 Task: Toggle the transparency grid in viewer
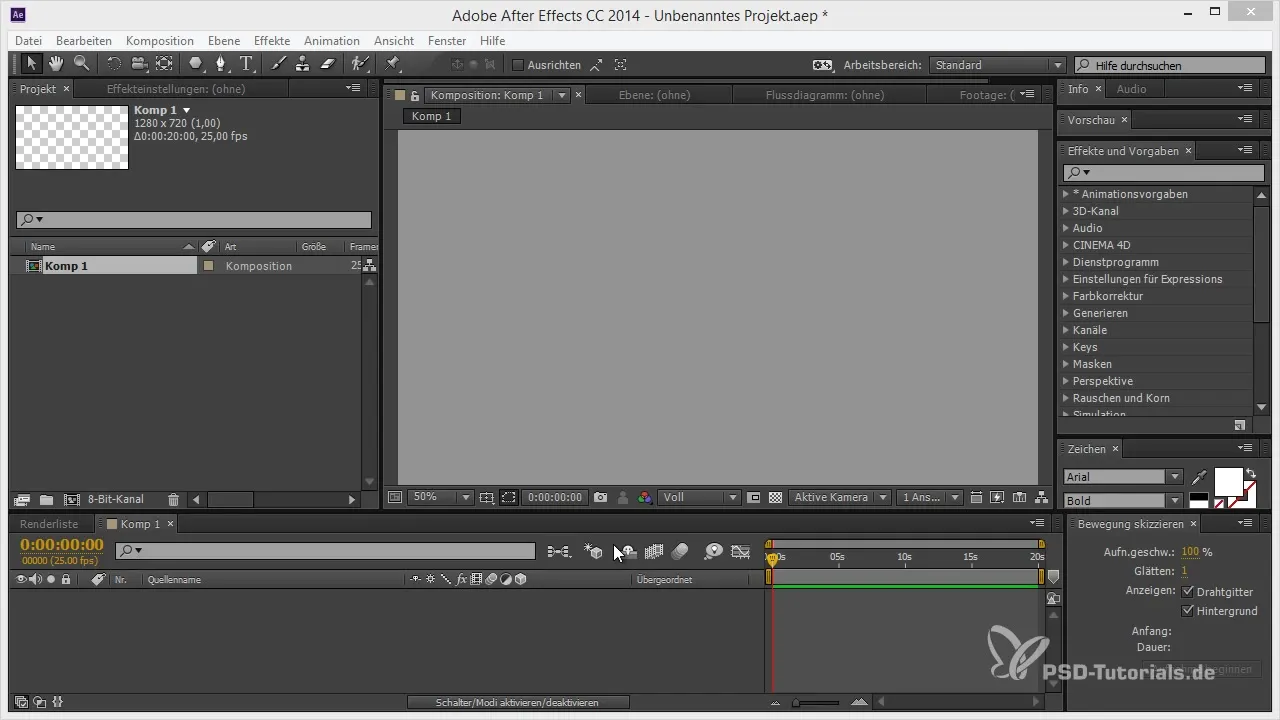tap(774, 497)
